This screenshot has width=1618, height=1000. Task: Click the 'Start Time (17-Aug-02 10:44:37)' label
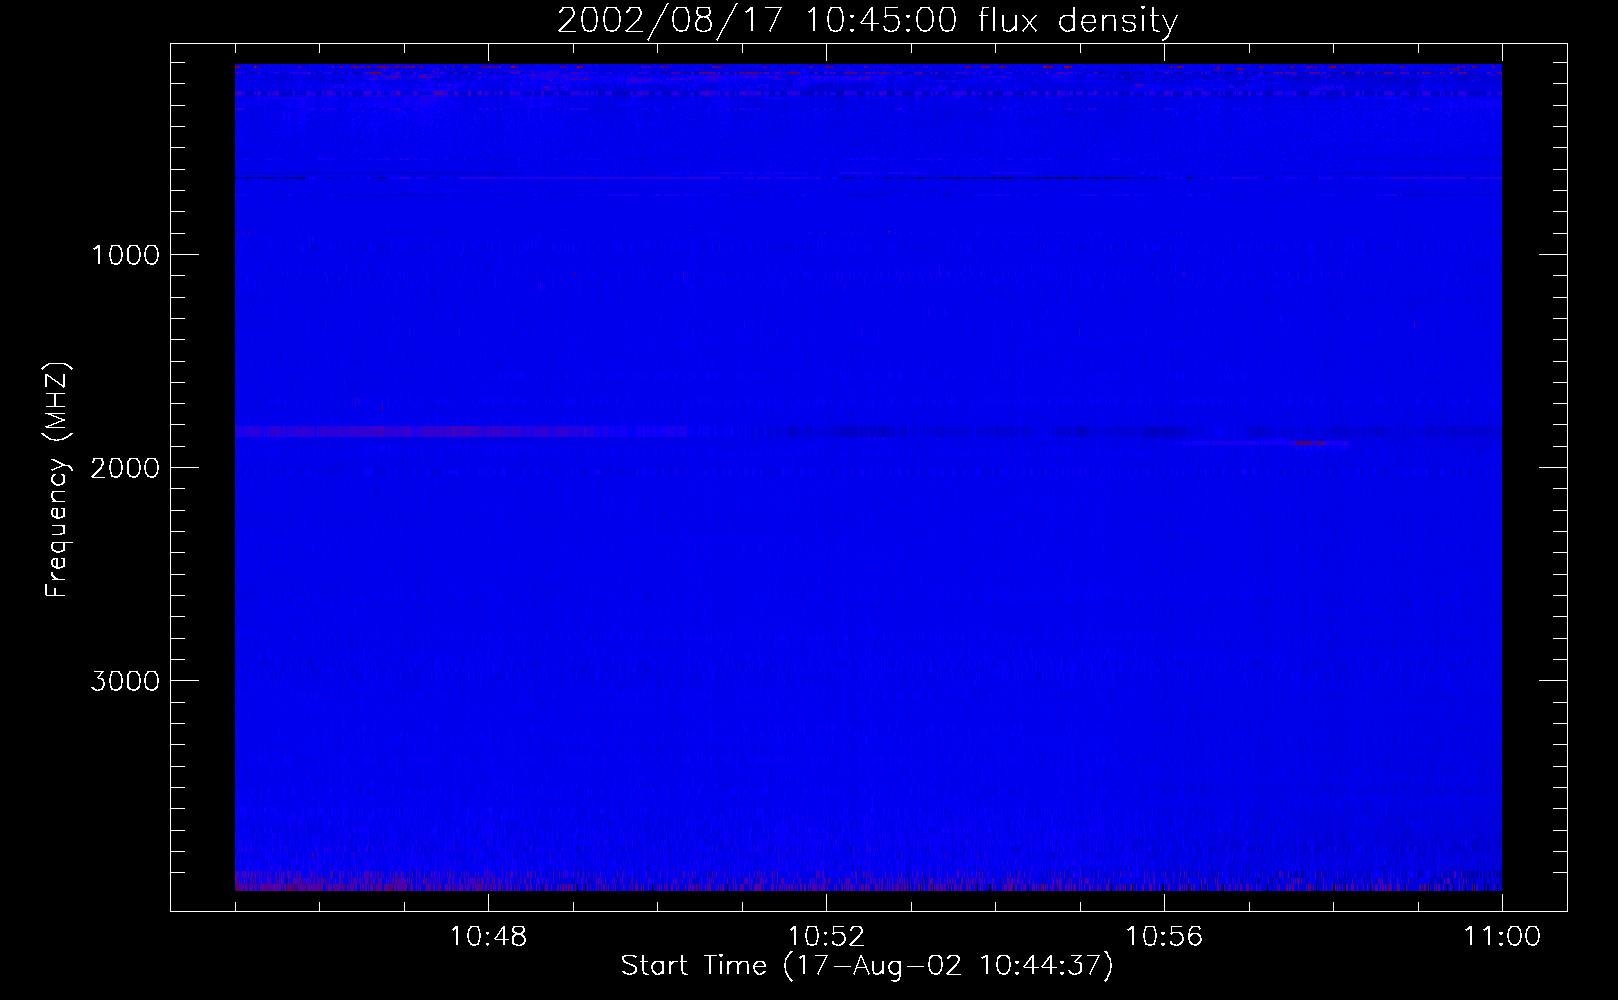(x=867, y=966)
